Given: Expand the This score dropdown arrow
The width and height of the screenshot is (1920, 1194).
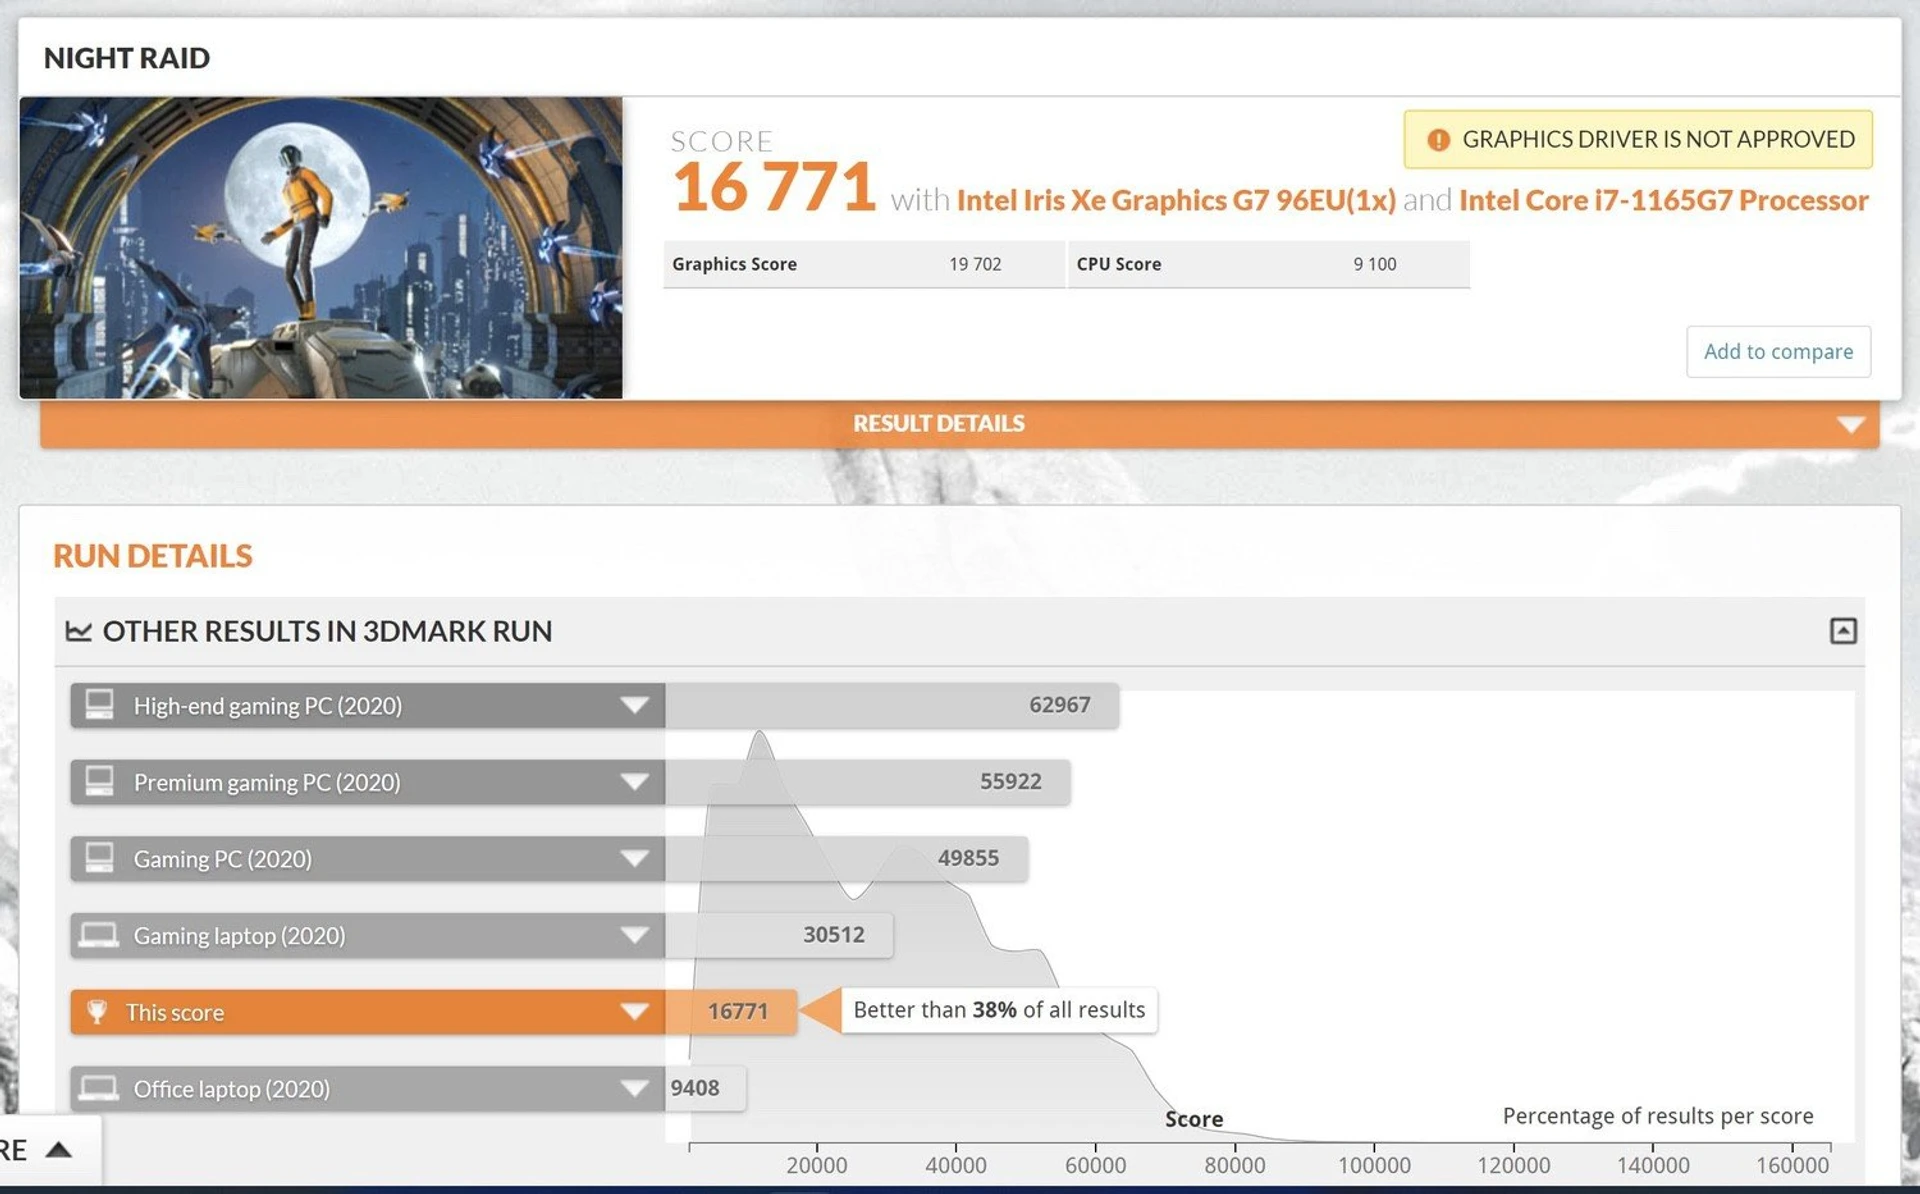Looking at the screenshot, I should 634,1012.
